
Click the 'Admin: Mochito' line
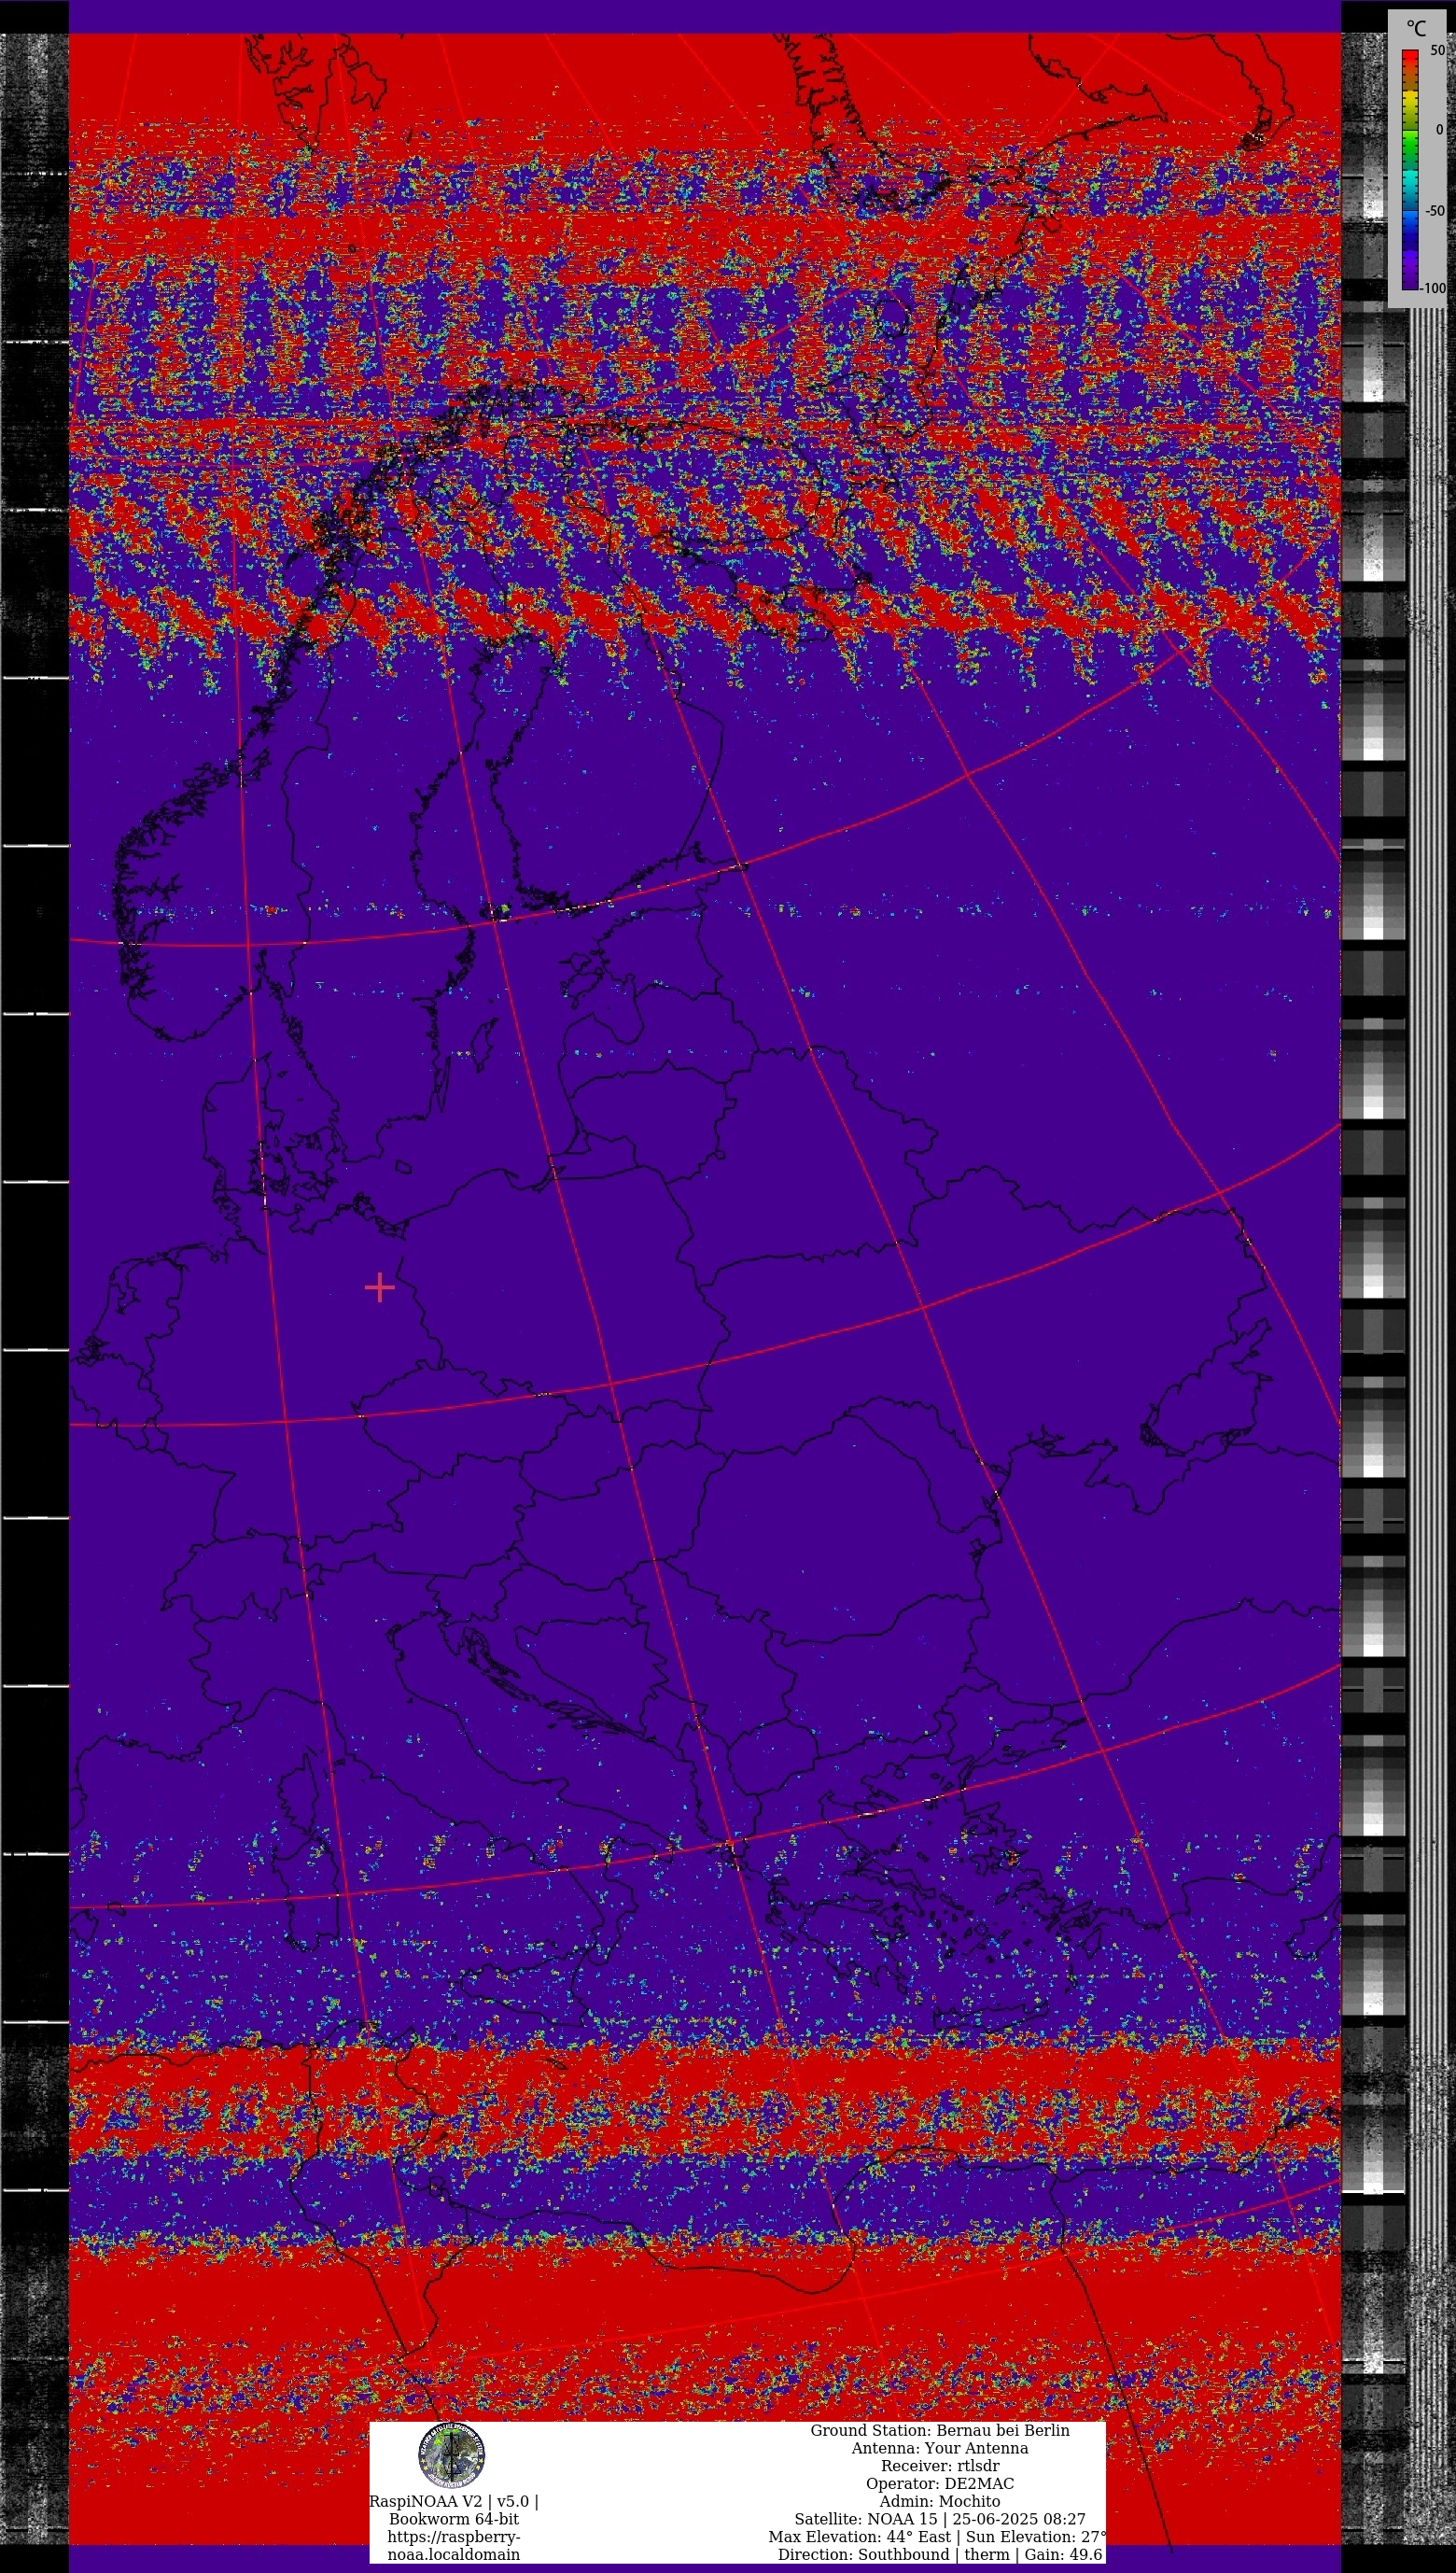tap(940, 2501)
